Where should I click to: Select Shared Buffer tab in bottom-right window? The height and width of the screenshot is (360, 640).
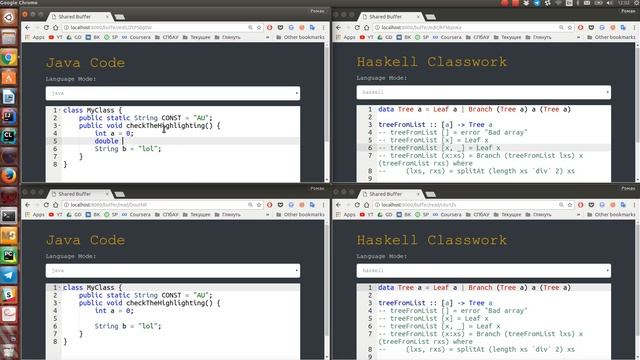tap(391, 194)
